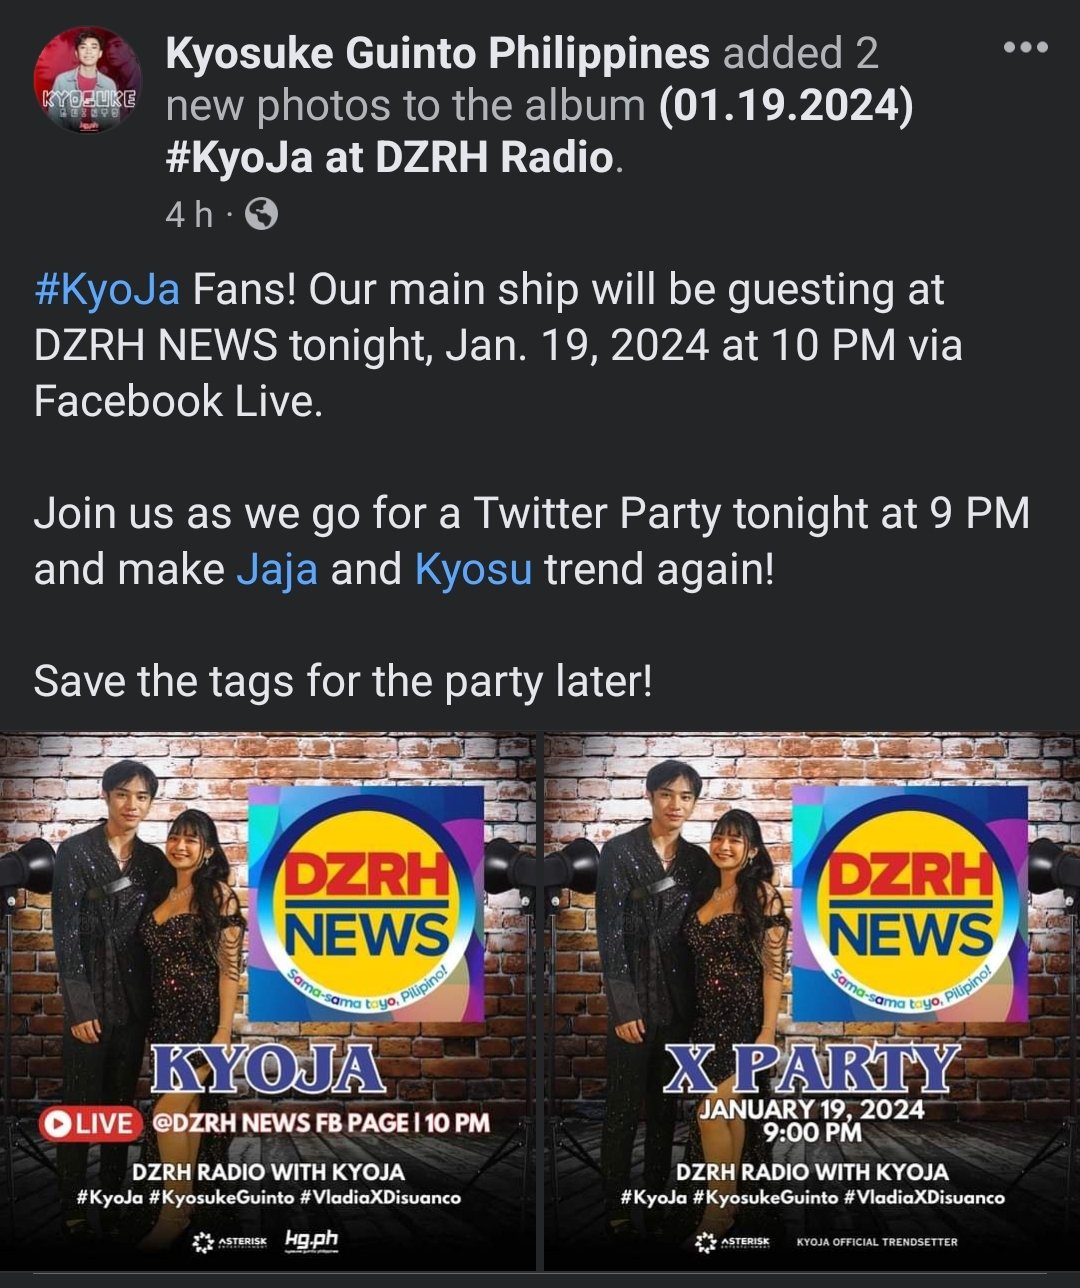Open the Kyosu tagged profile link
This screenshot has width=1080, height=1288.
tap(473, 569)
